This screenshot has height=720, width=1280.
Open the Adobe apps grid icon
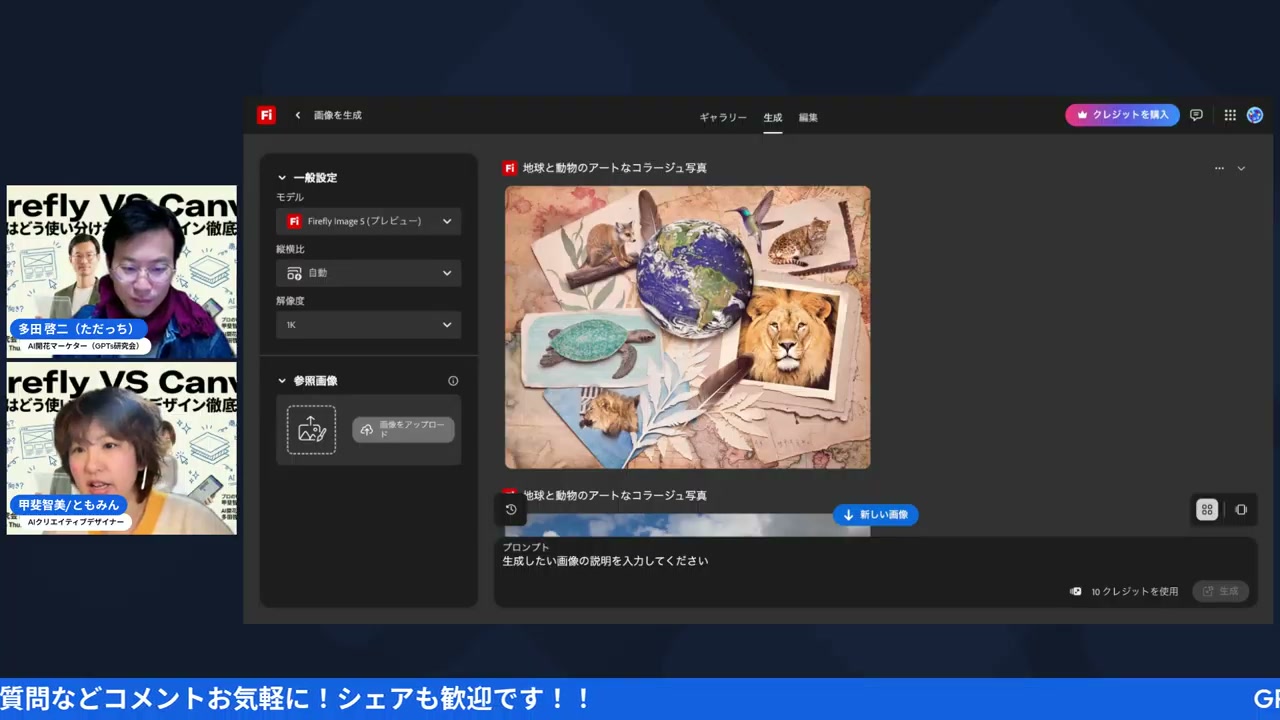[1230, 115]
